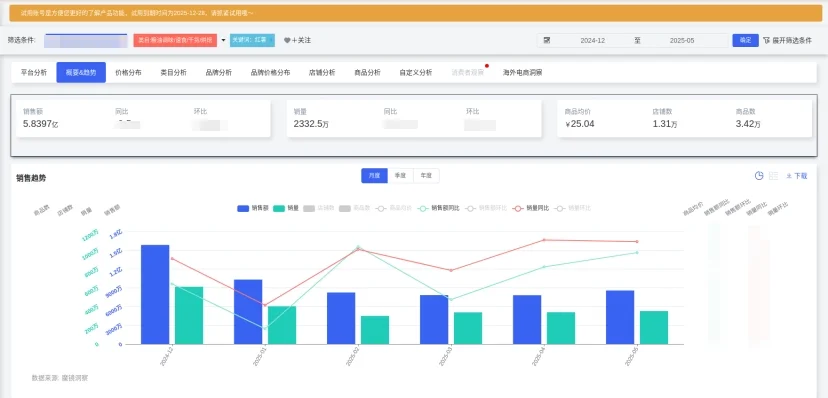This screenshot has width=828, height=398.
Task: Click the blue 确定 confirm button
Action: [745, 40]
